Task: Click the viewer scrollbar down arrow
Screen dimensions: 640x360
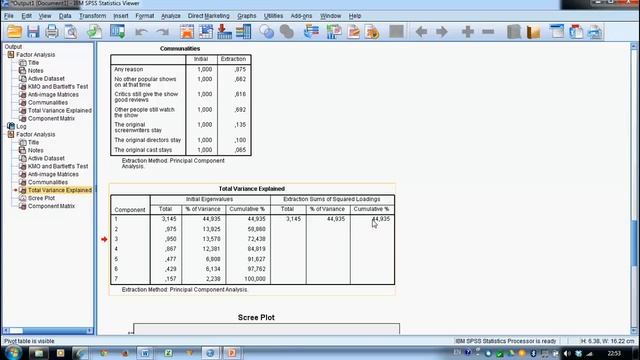Action: 634,331
